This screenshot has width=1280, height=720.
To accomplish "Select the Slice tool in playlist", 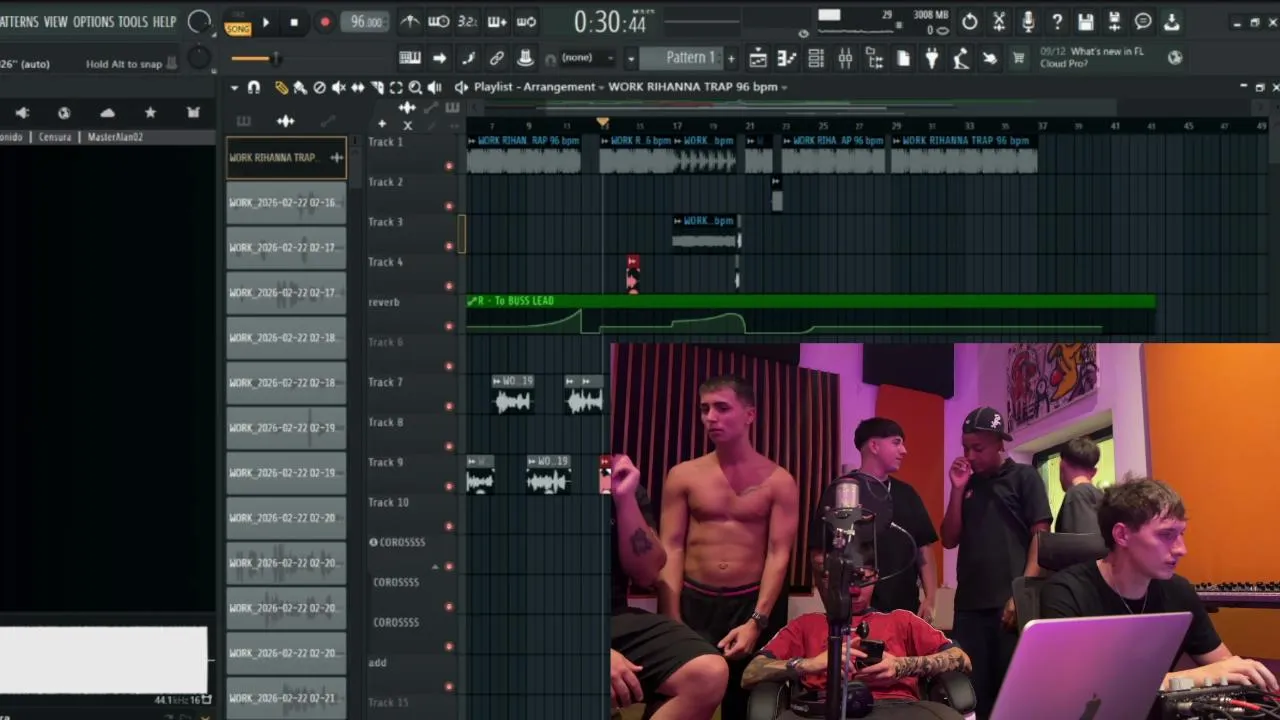I will click(x=377, y=88).
